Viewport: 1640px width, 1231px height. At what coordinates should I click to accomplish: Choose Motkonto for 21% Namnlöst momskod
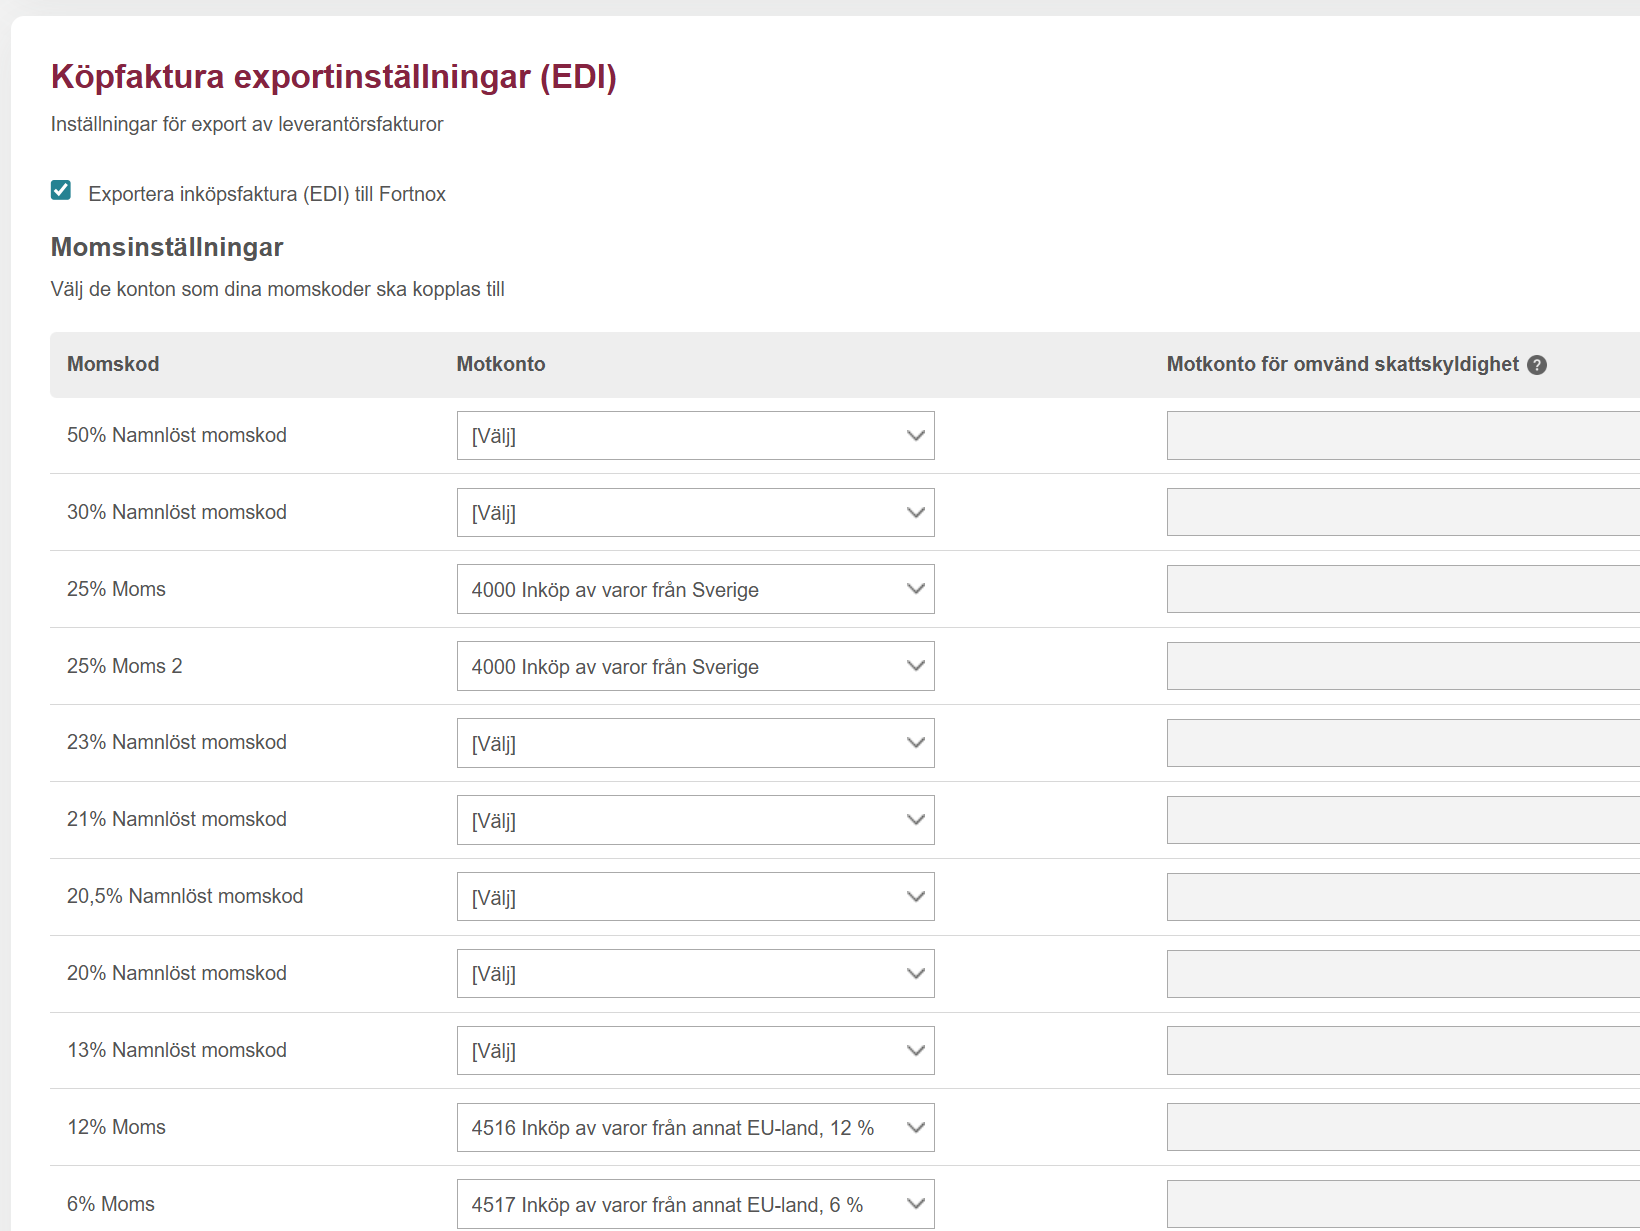(x=695, y=820)
